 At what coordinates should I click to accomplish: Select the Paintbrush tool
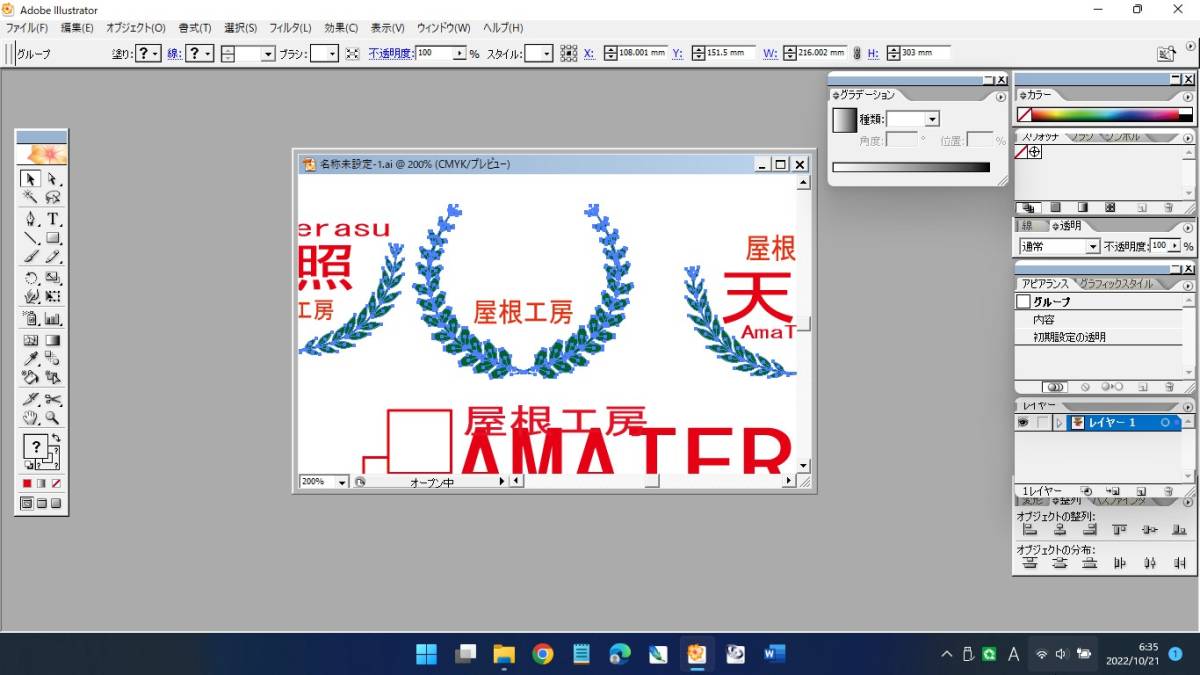point(31,257)
